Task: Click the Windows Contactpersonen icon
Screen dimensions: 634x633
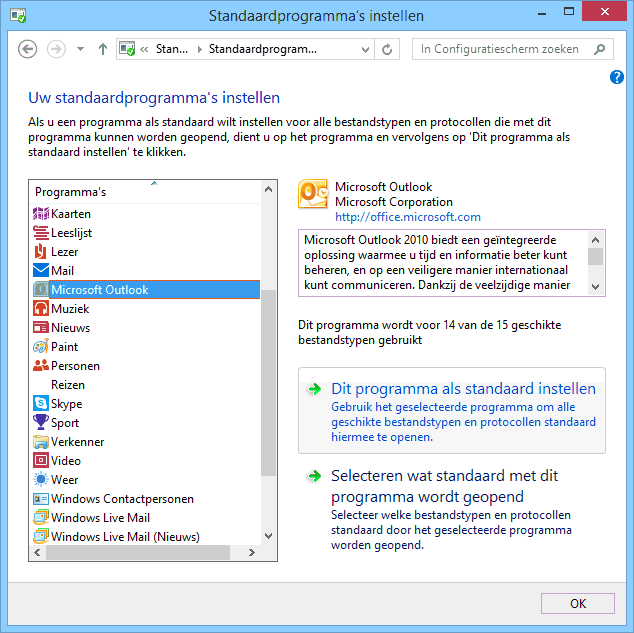Action: (x=40, y=499)
